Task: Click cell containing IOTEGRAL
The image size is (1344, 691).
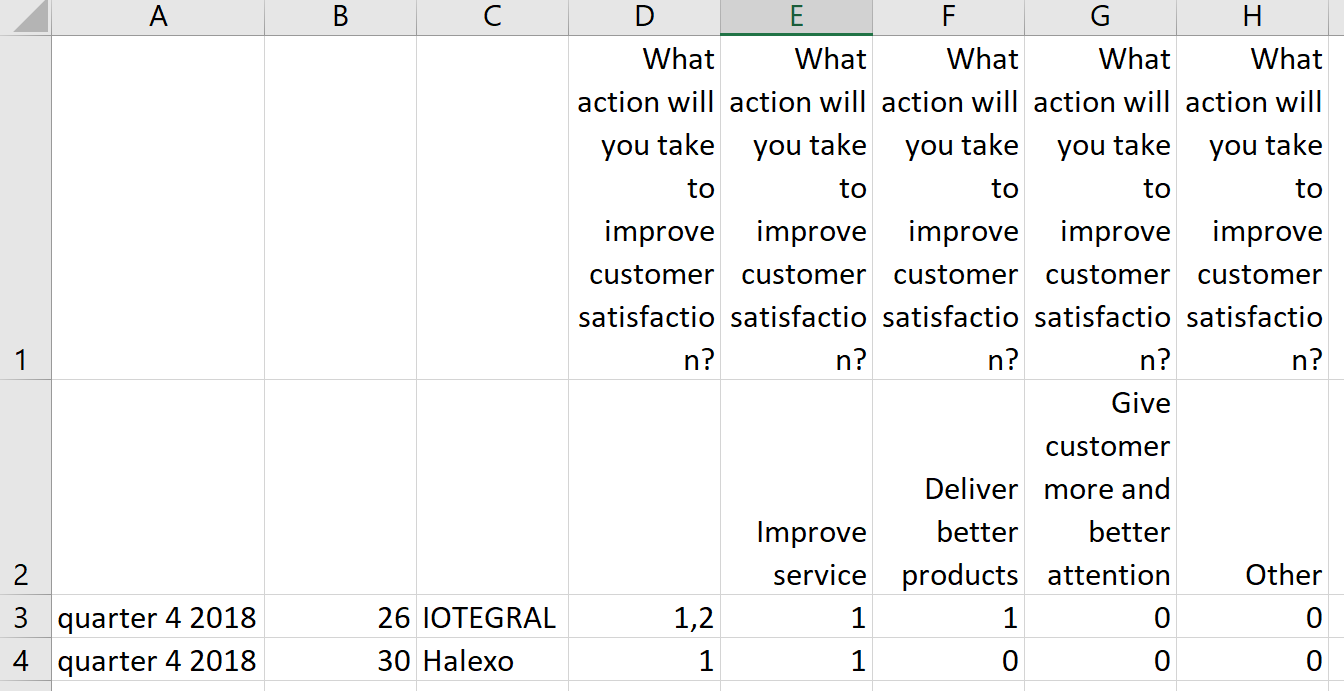Action: point(493,616)
